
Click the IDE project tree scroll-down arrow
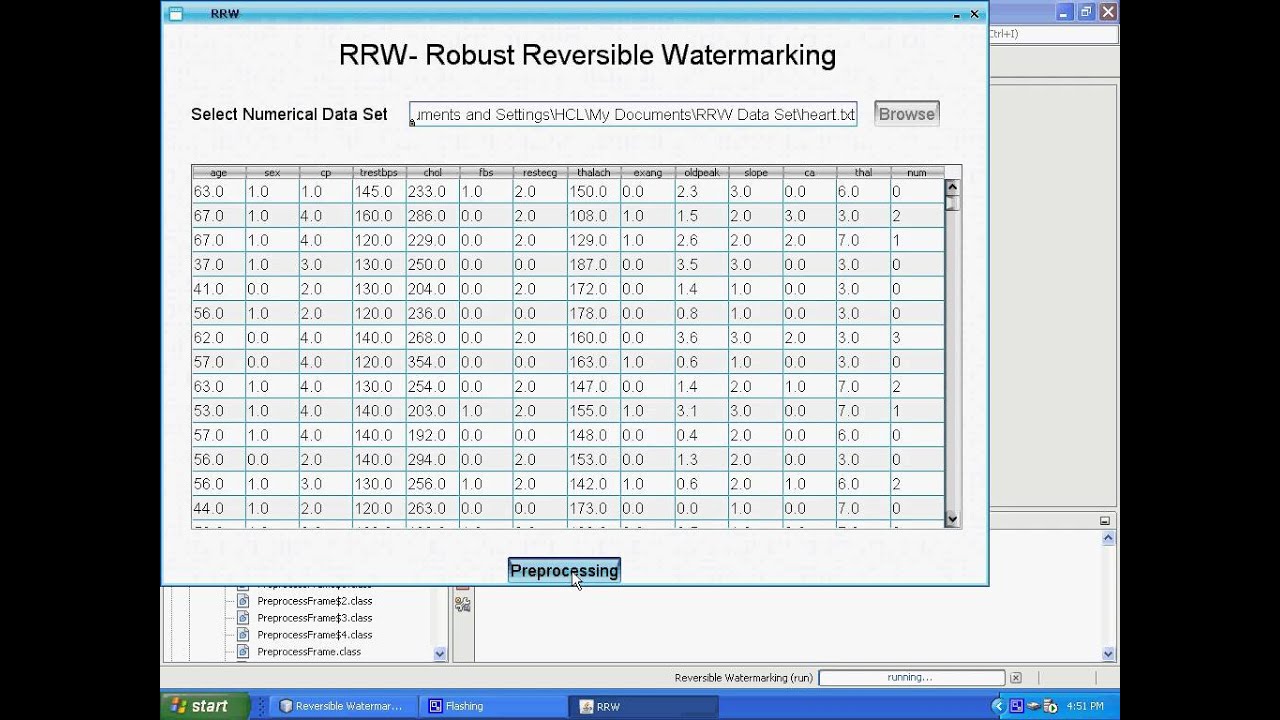point(440,654)
